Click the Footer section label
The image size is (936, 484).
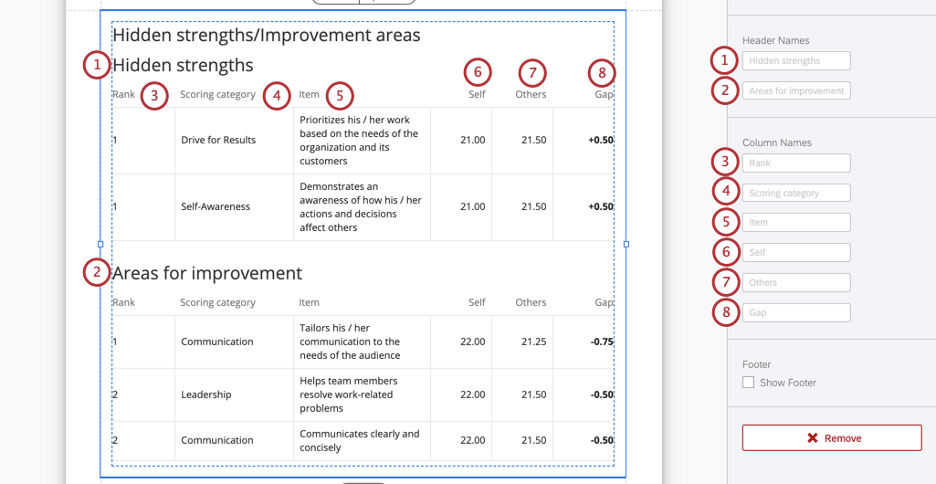[x=756, y=364]
